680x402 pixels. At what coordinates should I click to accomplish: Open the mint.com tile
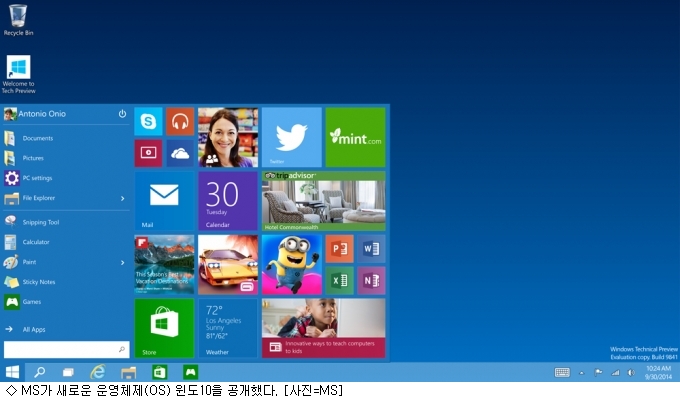356,137
